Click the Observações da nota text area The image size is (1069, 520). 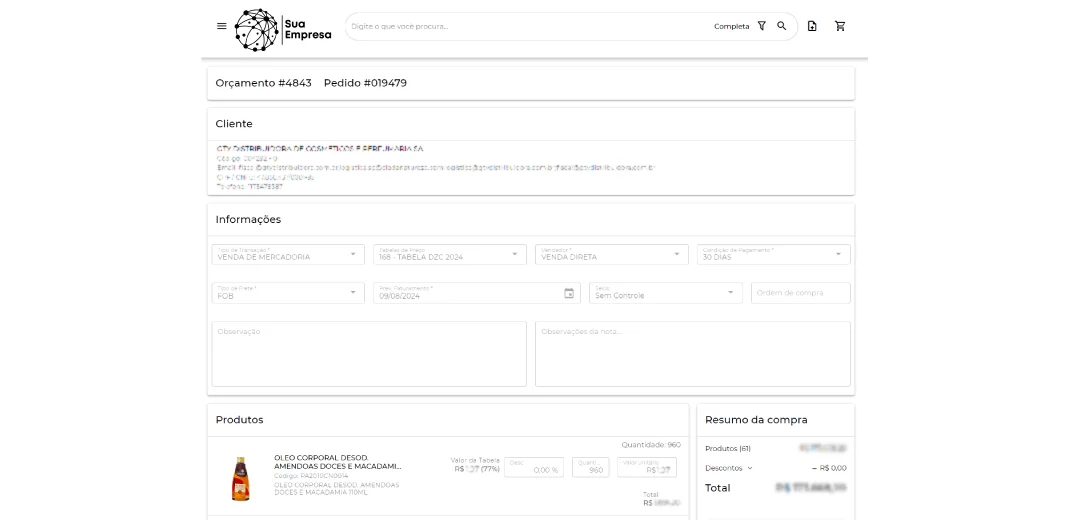click(x=692, y=354)
